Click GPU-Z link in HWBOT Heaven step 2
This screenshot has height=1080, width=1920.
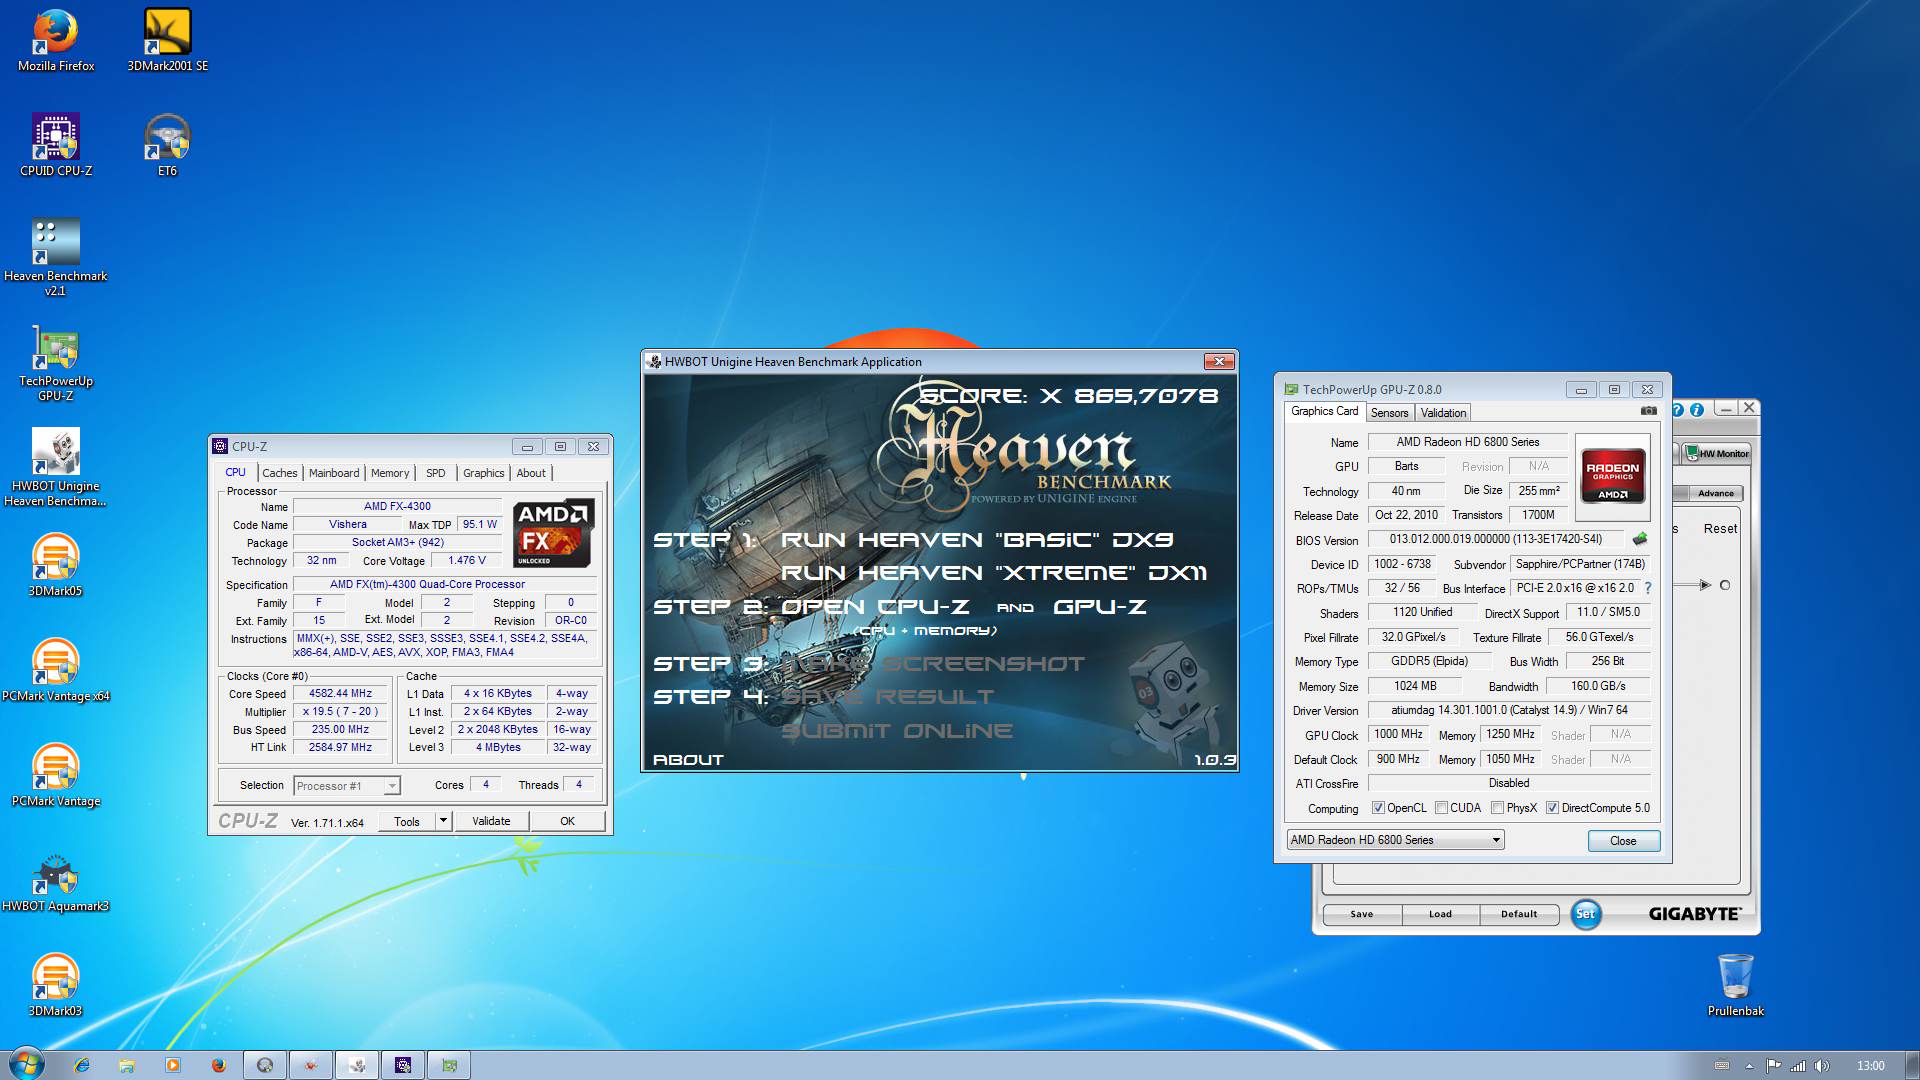1099,607
